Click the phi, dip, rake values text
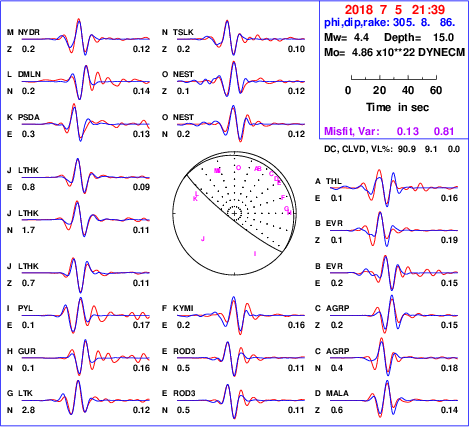The image size is (469, 427). [x=390, y=22]
